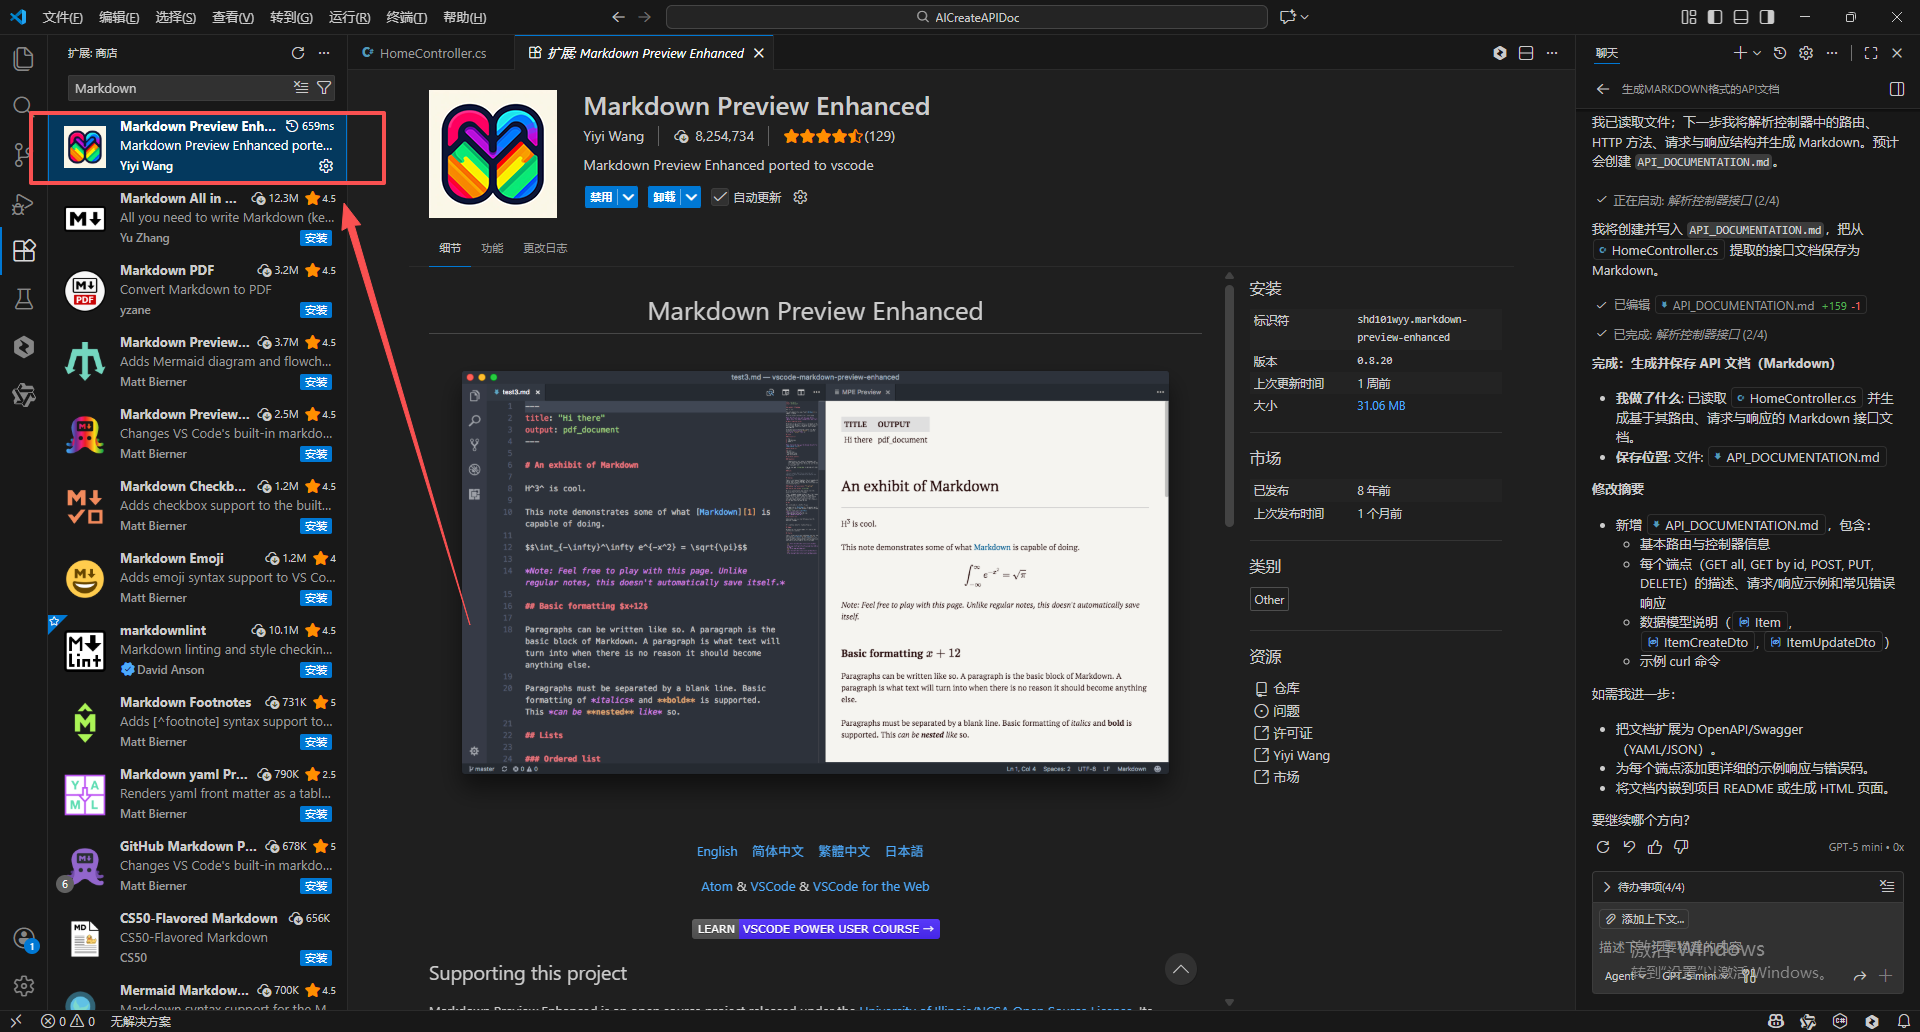
Task: Click the thumbs up on chat response
Action: [x=1655, y=847]
